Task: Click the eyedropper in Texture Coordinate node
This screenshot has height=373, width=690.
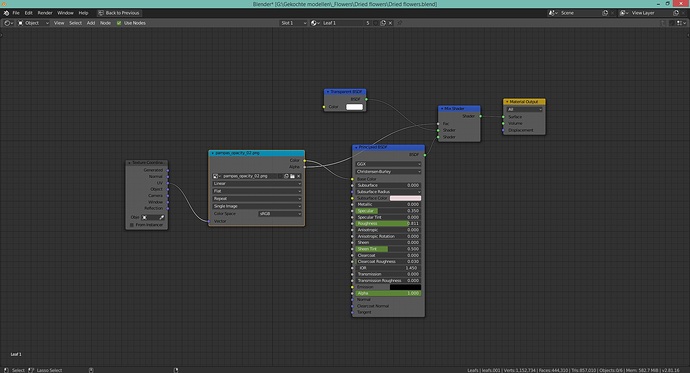Action: click(x=161, y=217)
